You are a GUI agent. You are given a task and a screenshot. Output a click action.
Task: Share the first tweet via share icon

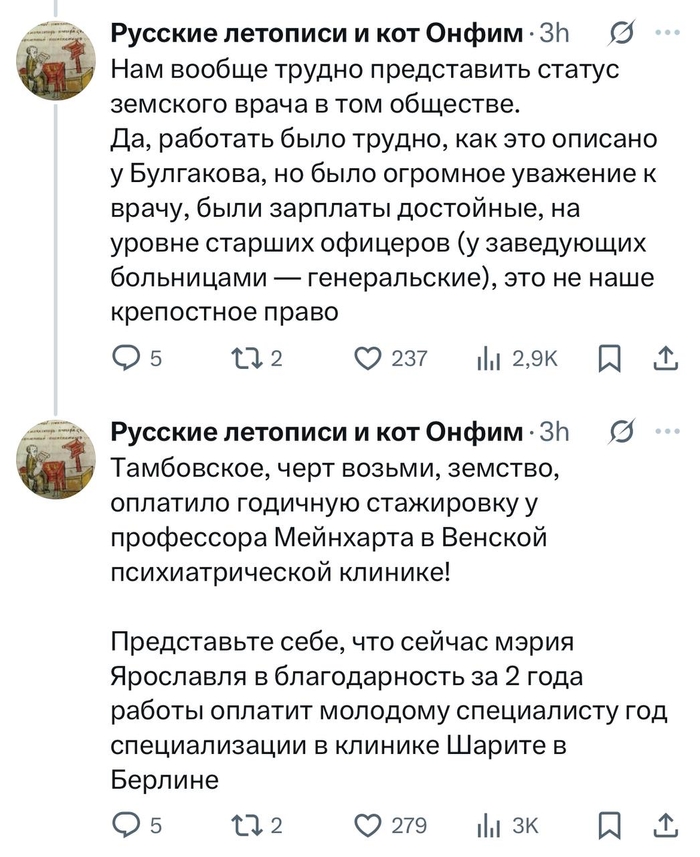666,358
